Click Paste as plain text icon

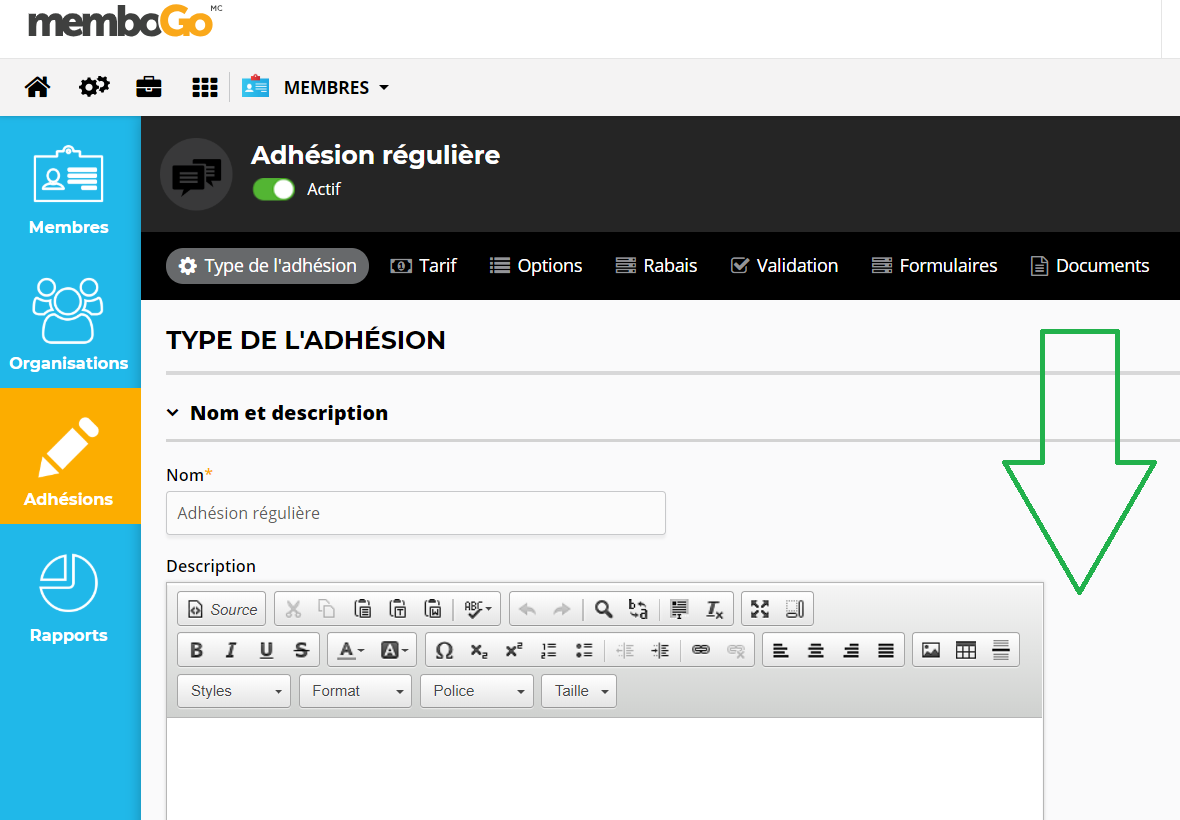click(x=398, y=609)
